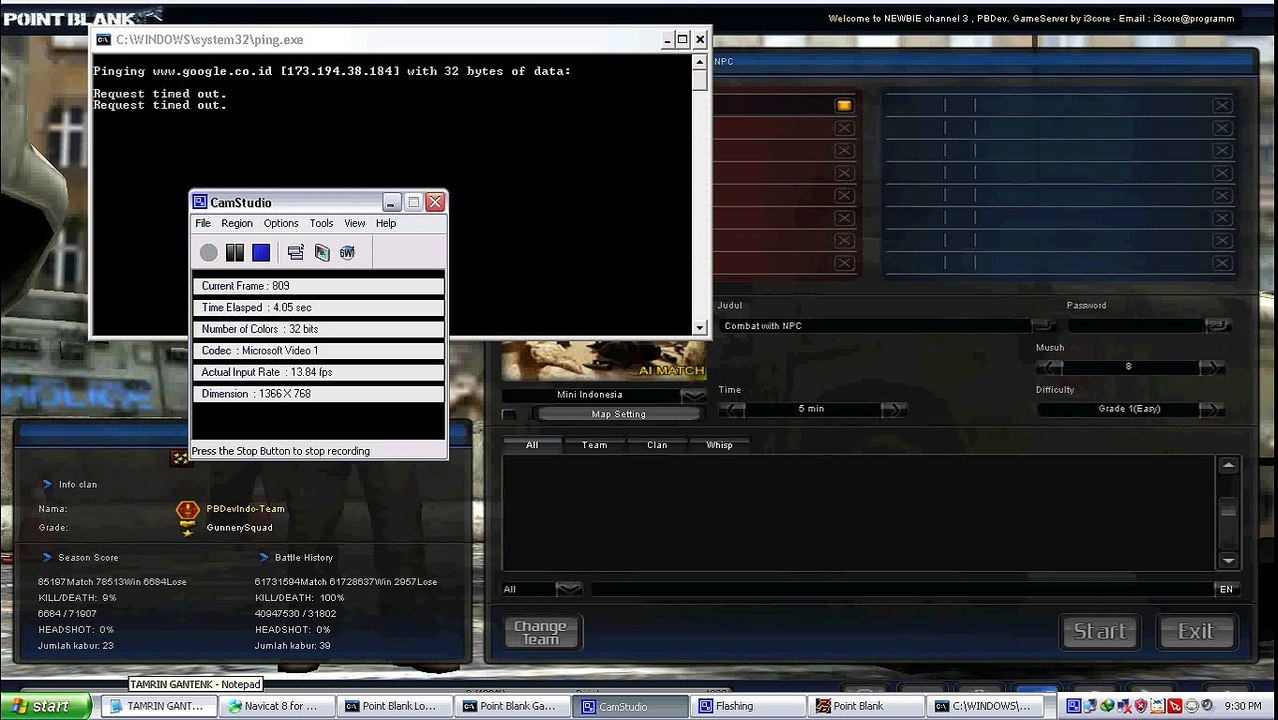Close the second slot in red team
The height and width of the screenshot is (720, 1278).
point(844,128)
